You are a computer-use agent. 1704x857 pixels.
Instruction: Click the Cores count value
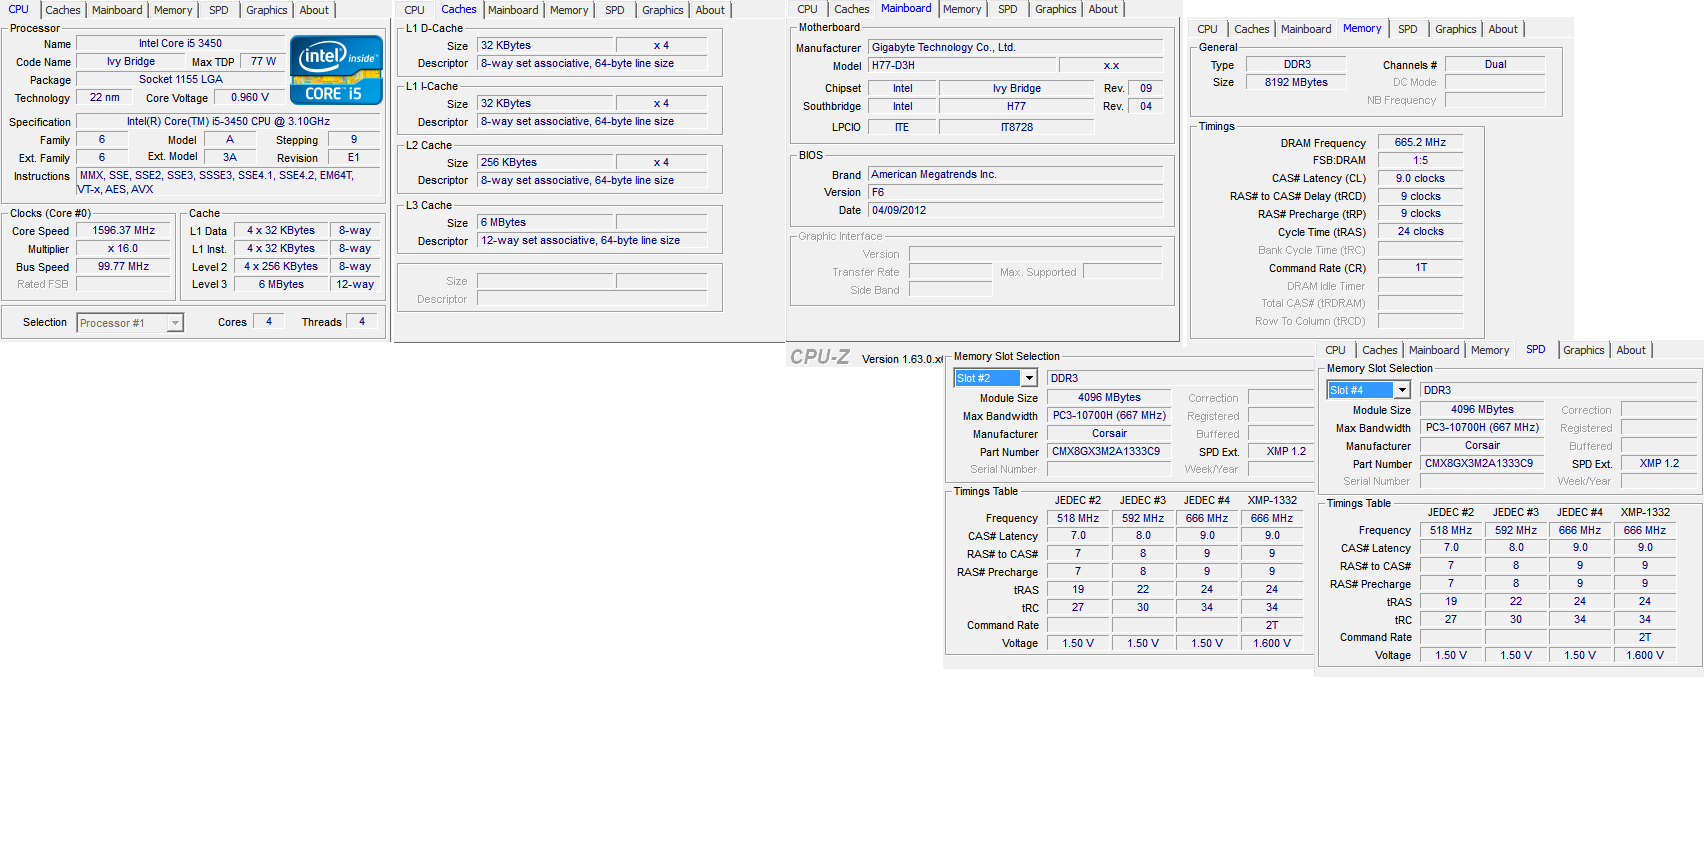269,322
